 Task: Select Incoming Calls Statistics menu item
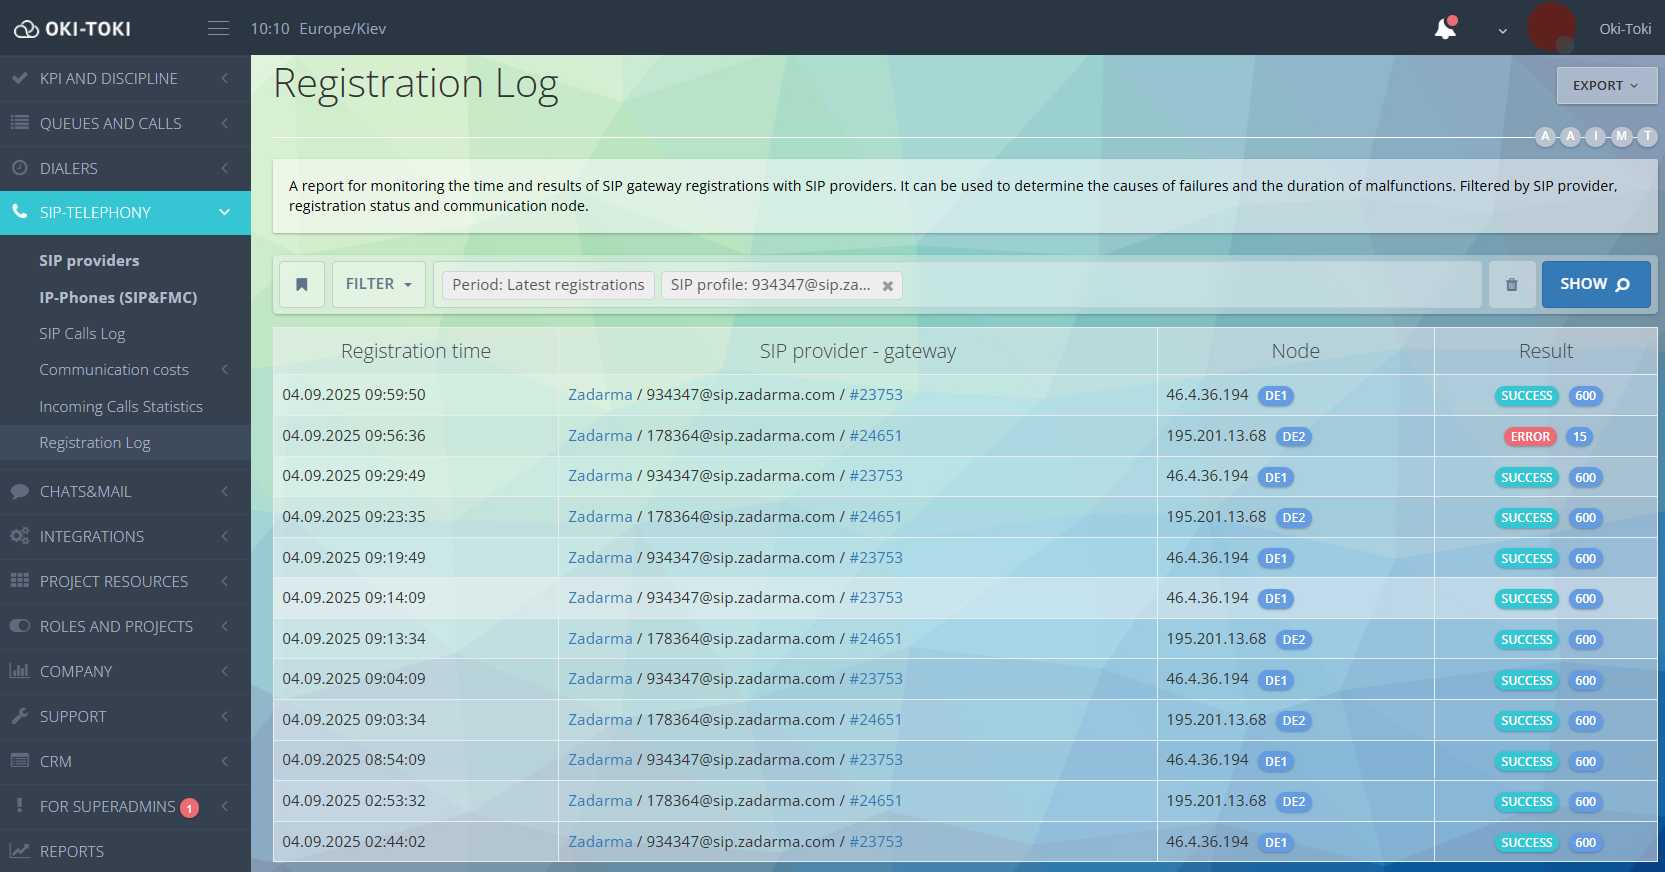tap(121, 407)
